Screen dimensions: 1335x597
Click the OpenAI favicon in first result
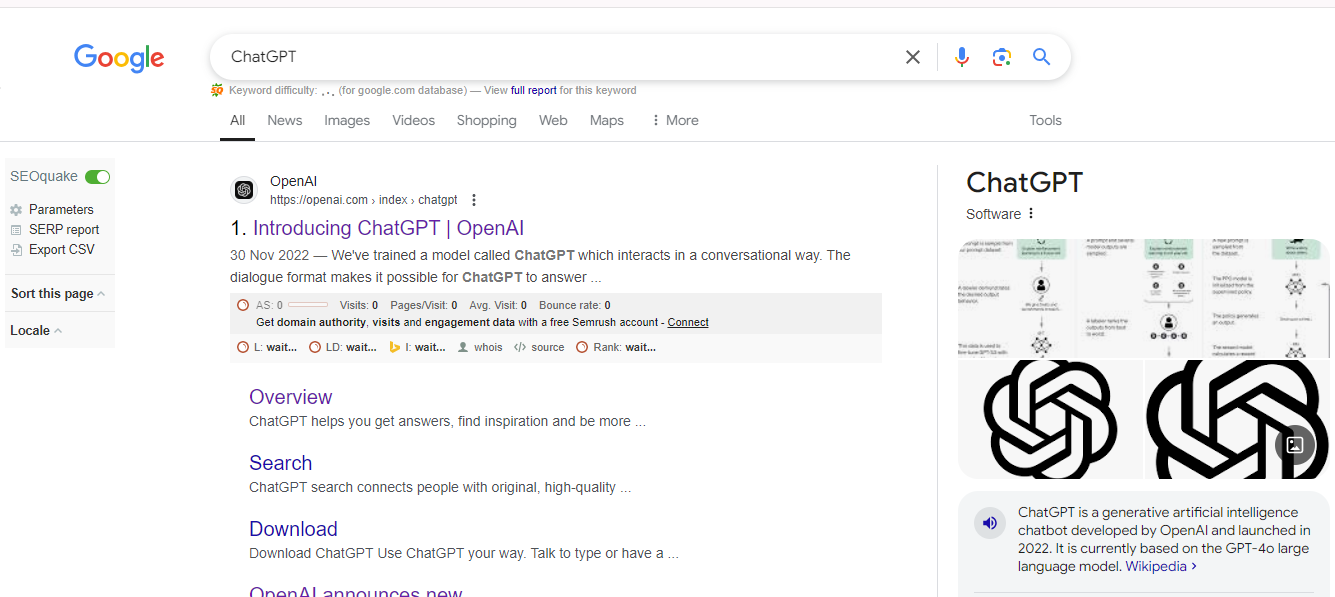244,190
